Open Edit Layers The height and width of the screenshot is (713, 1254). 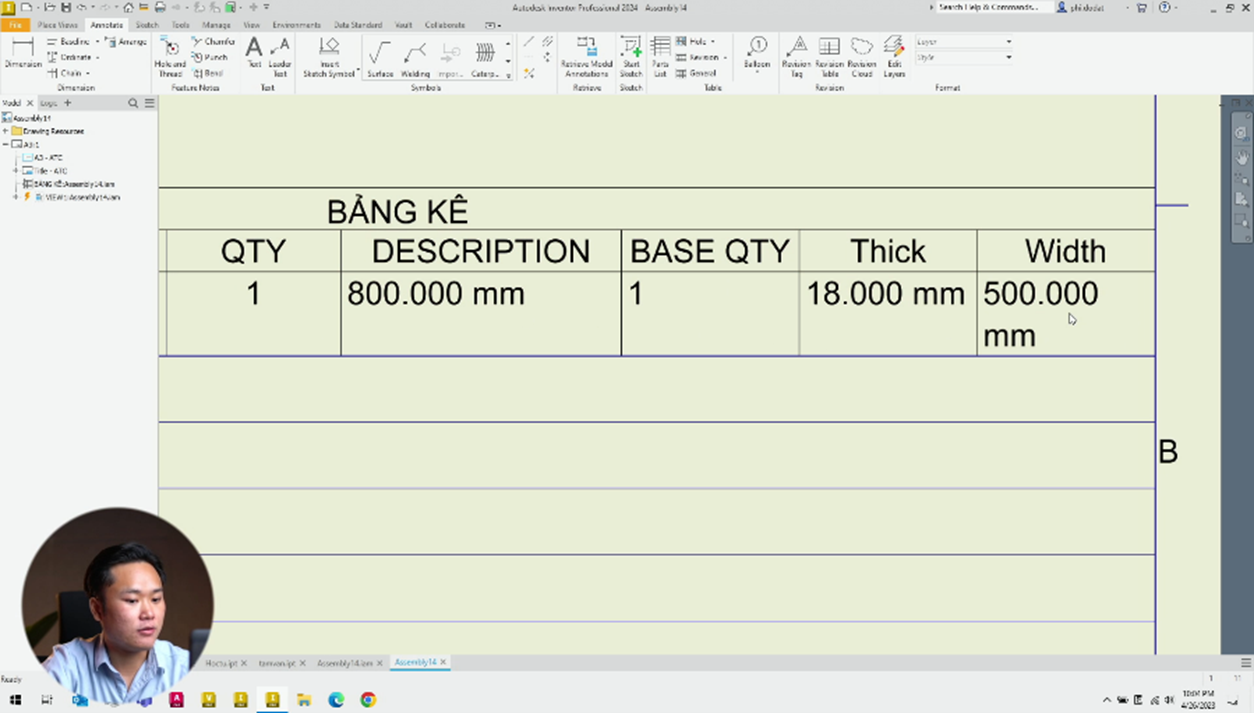[894, 57]
